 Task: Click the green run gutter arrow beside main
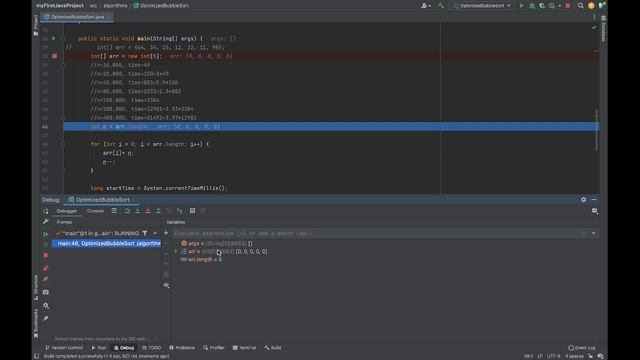53,38
